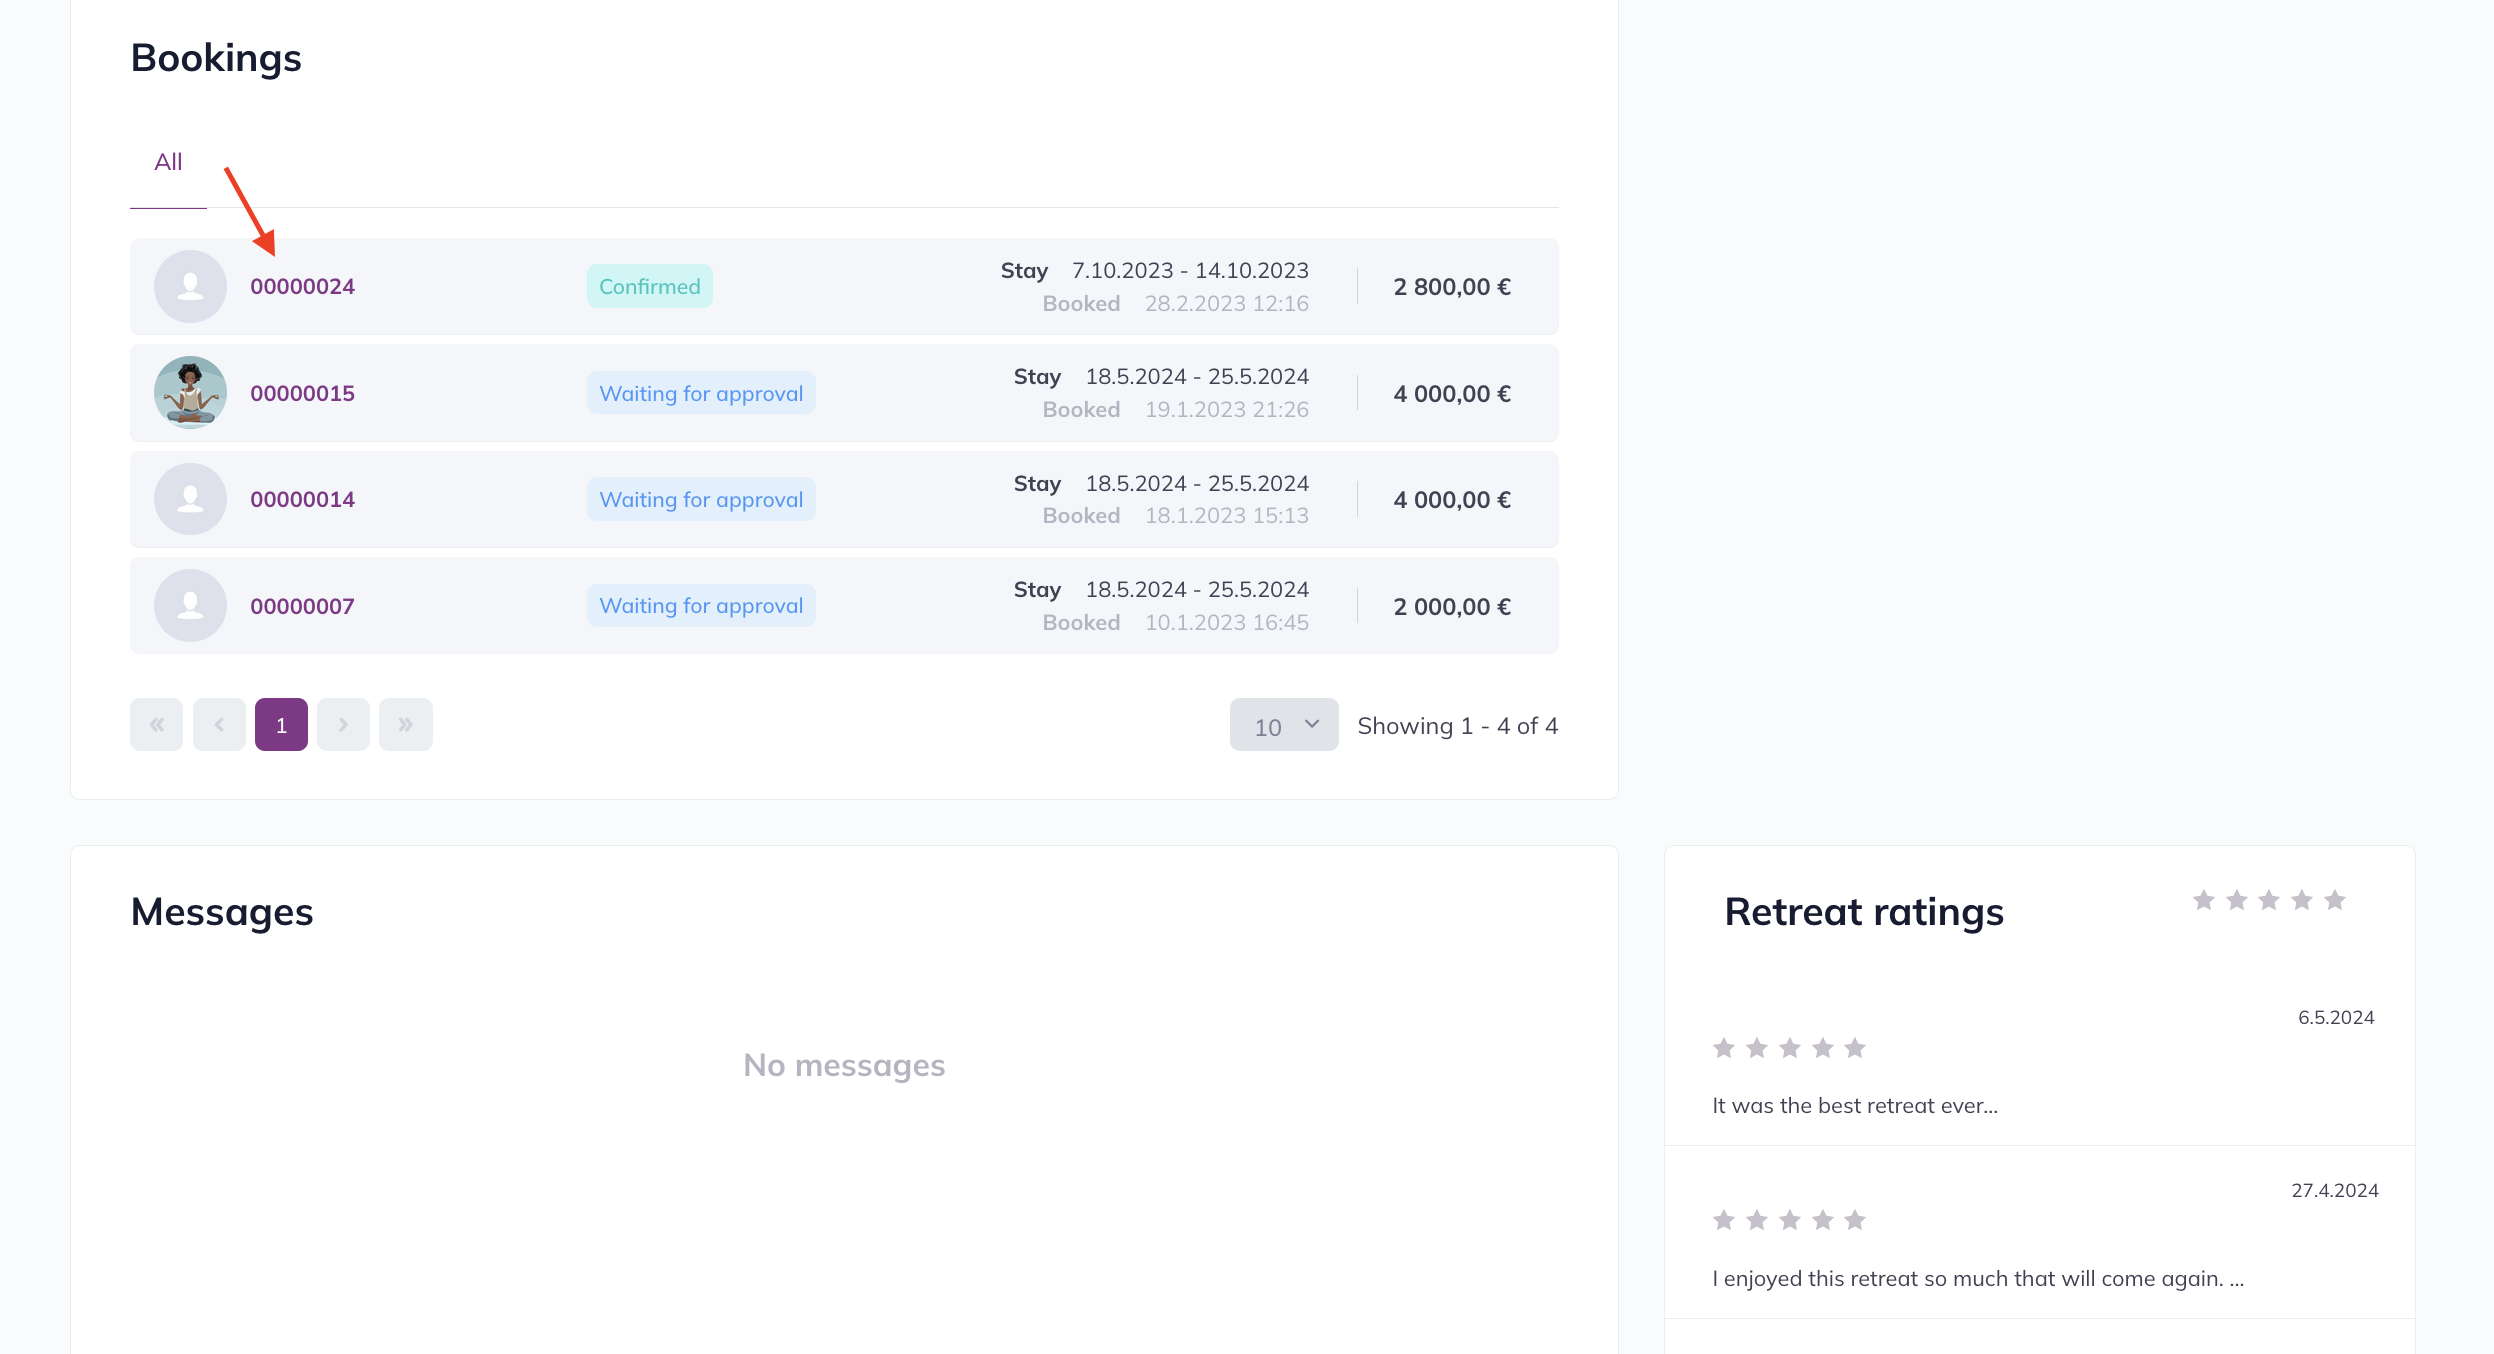Viewport: 2494px width, 1354px height.
Task: Open booking 00000024
Action: [302, 287]
